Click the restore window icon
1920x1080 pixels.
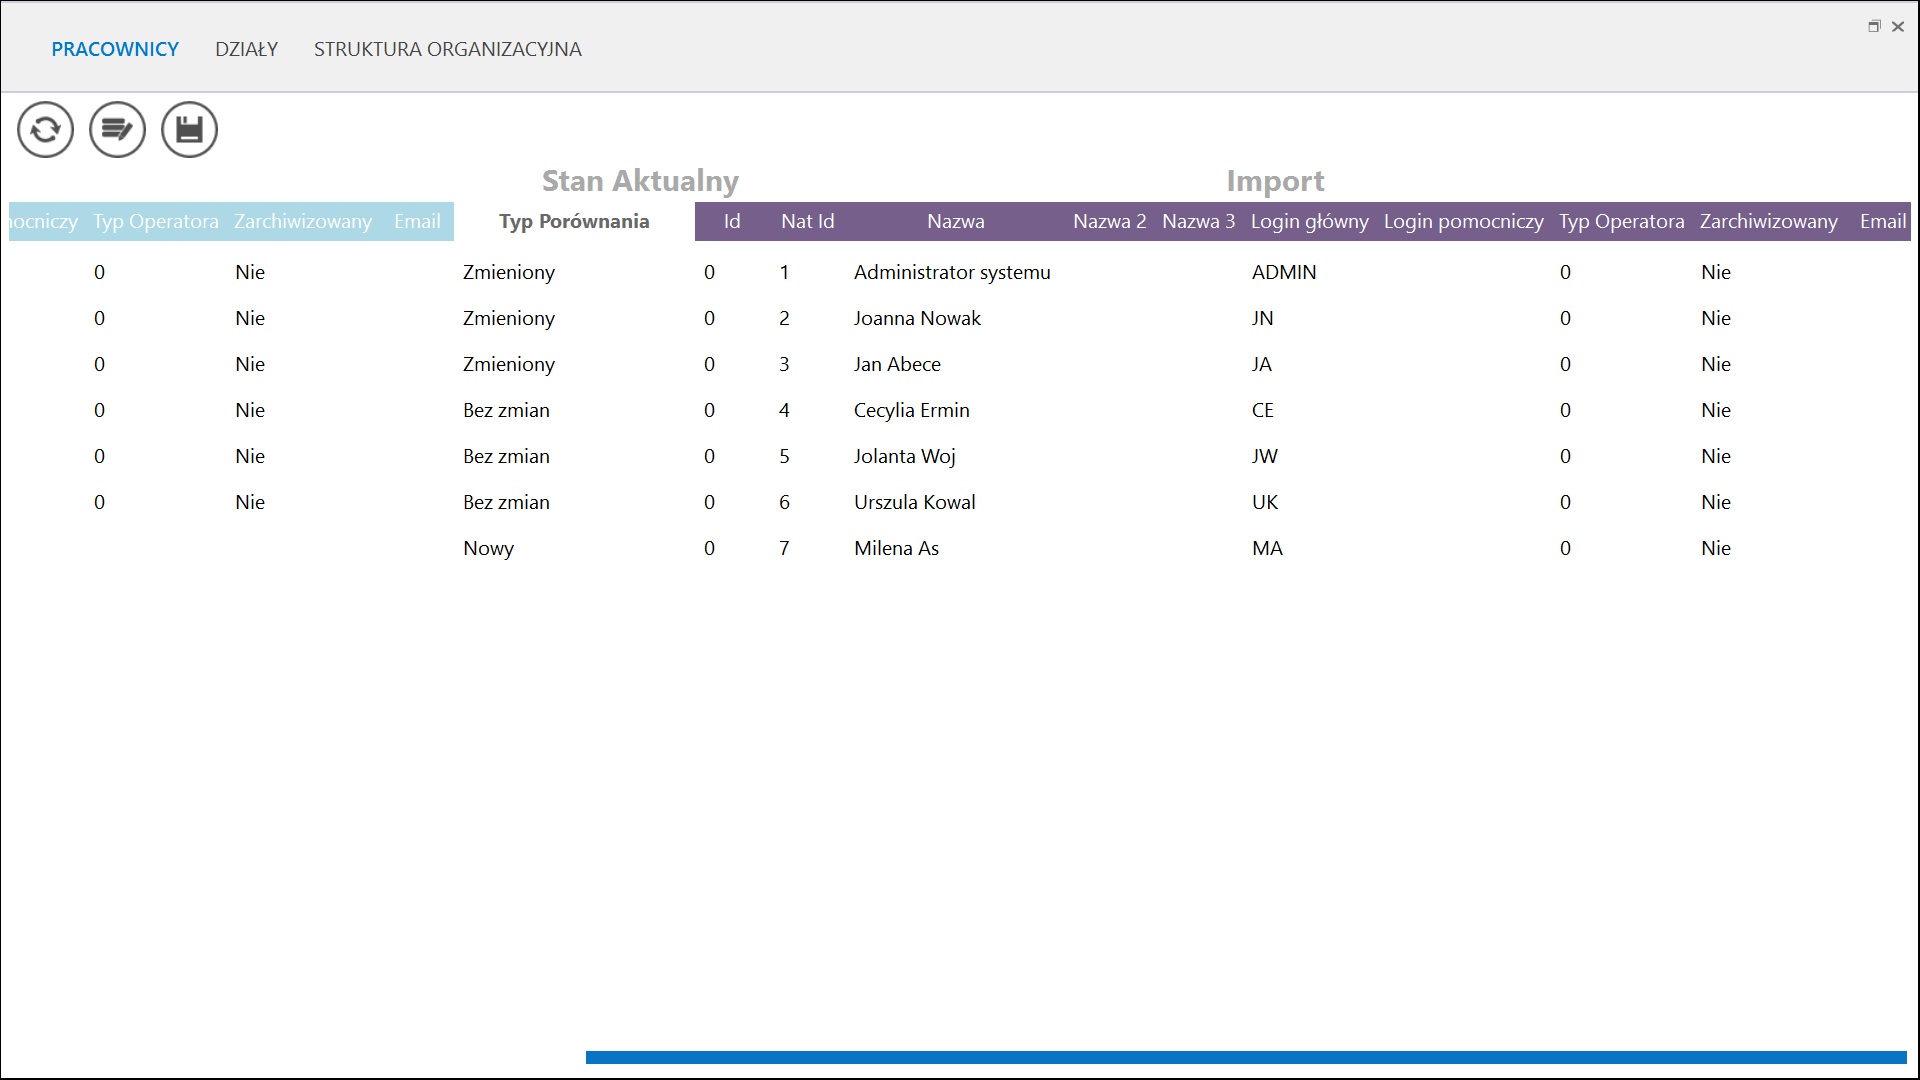coord(1874,27)
